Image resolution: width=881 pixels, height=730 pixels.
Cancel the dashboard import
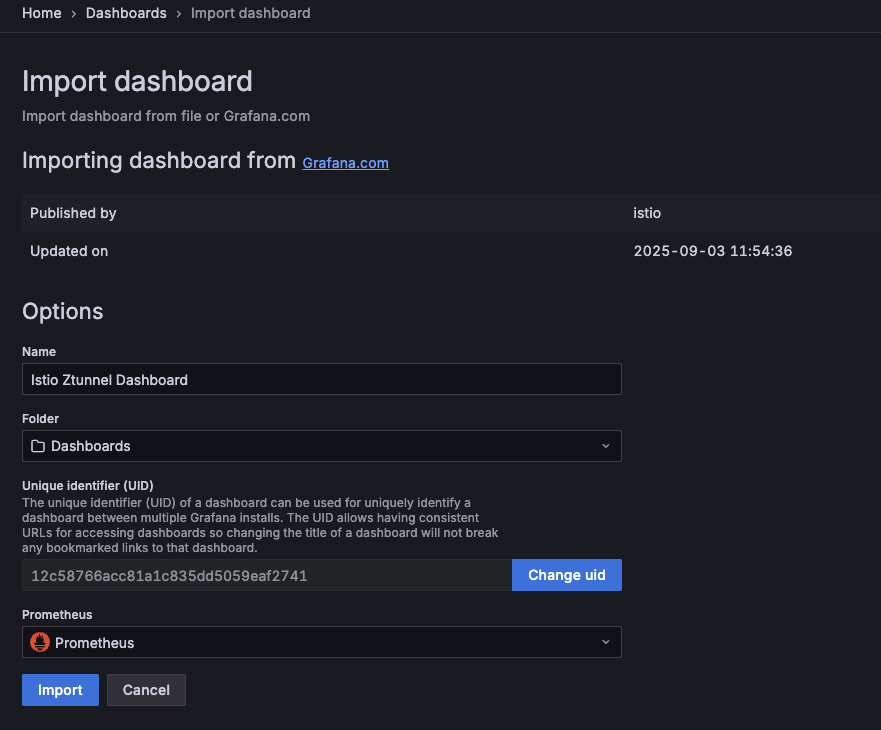[146, 690]
